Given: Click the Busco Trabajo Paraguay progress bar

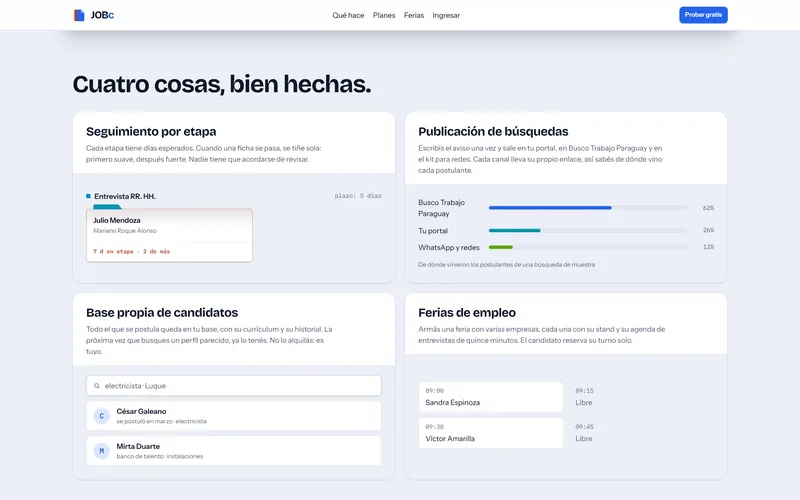Looking at the screenshot, I should click(x=588, y=208).
